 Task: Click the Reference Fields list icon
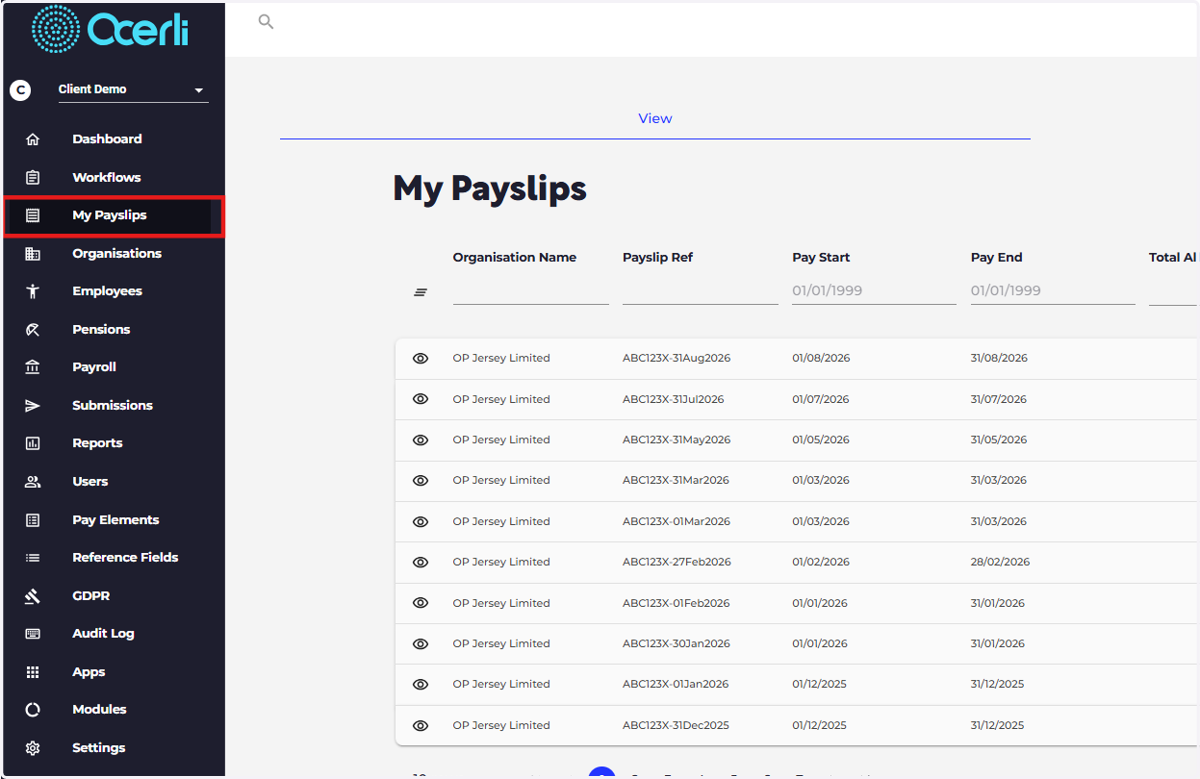click(x=32, y=557)
